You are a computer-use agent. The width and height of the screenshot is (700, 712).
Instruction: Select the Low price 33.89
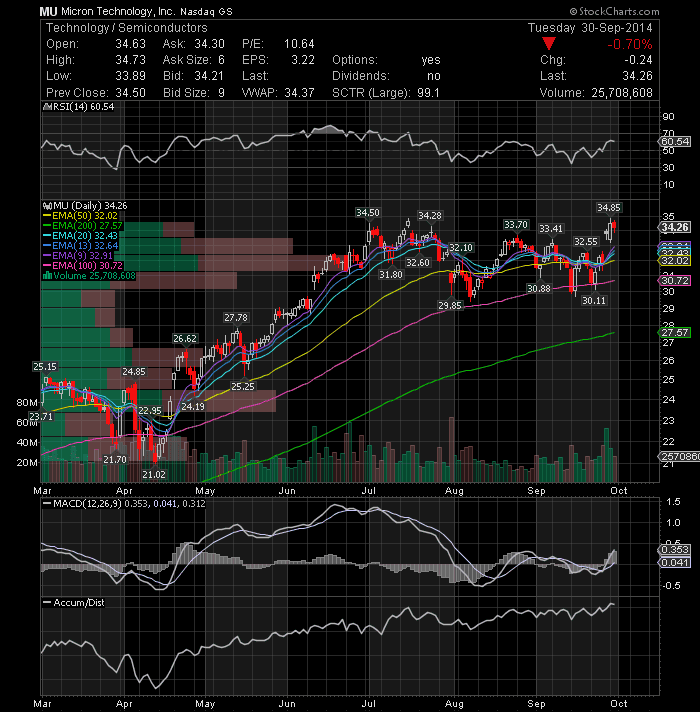click(130, 76)
